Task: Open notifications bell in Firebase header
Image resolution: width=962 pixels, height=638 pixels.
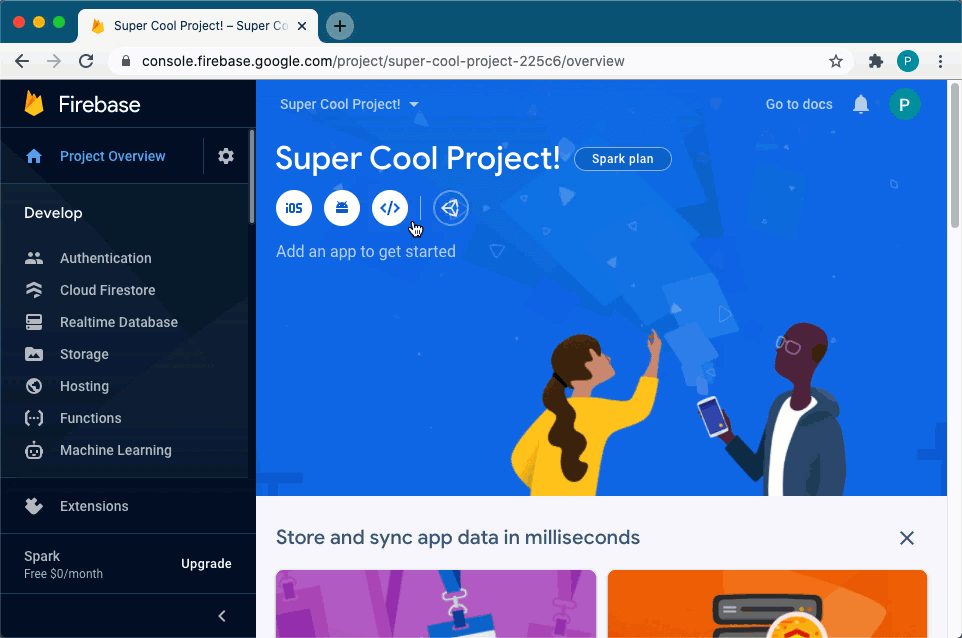Action: 861,104
